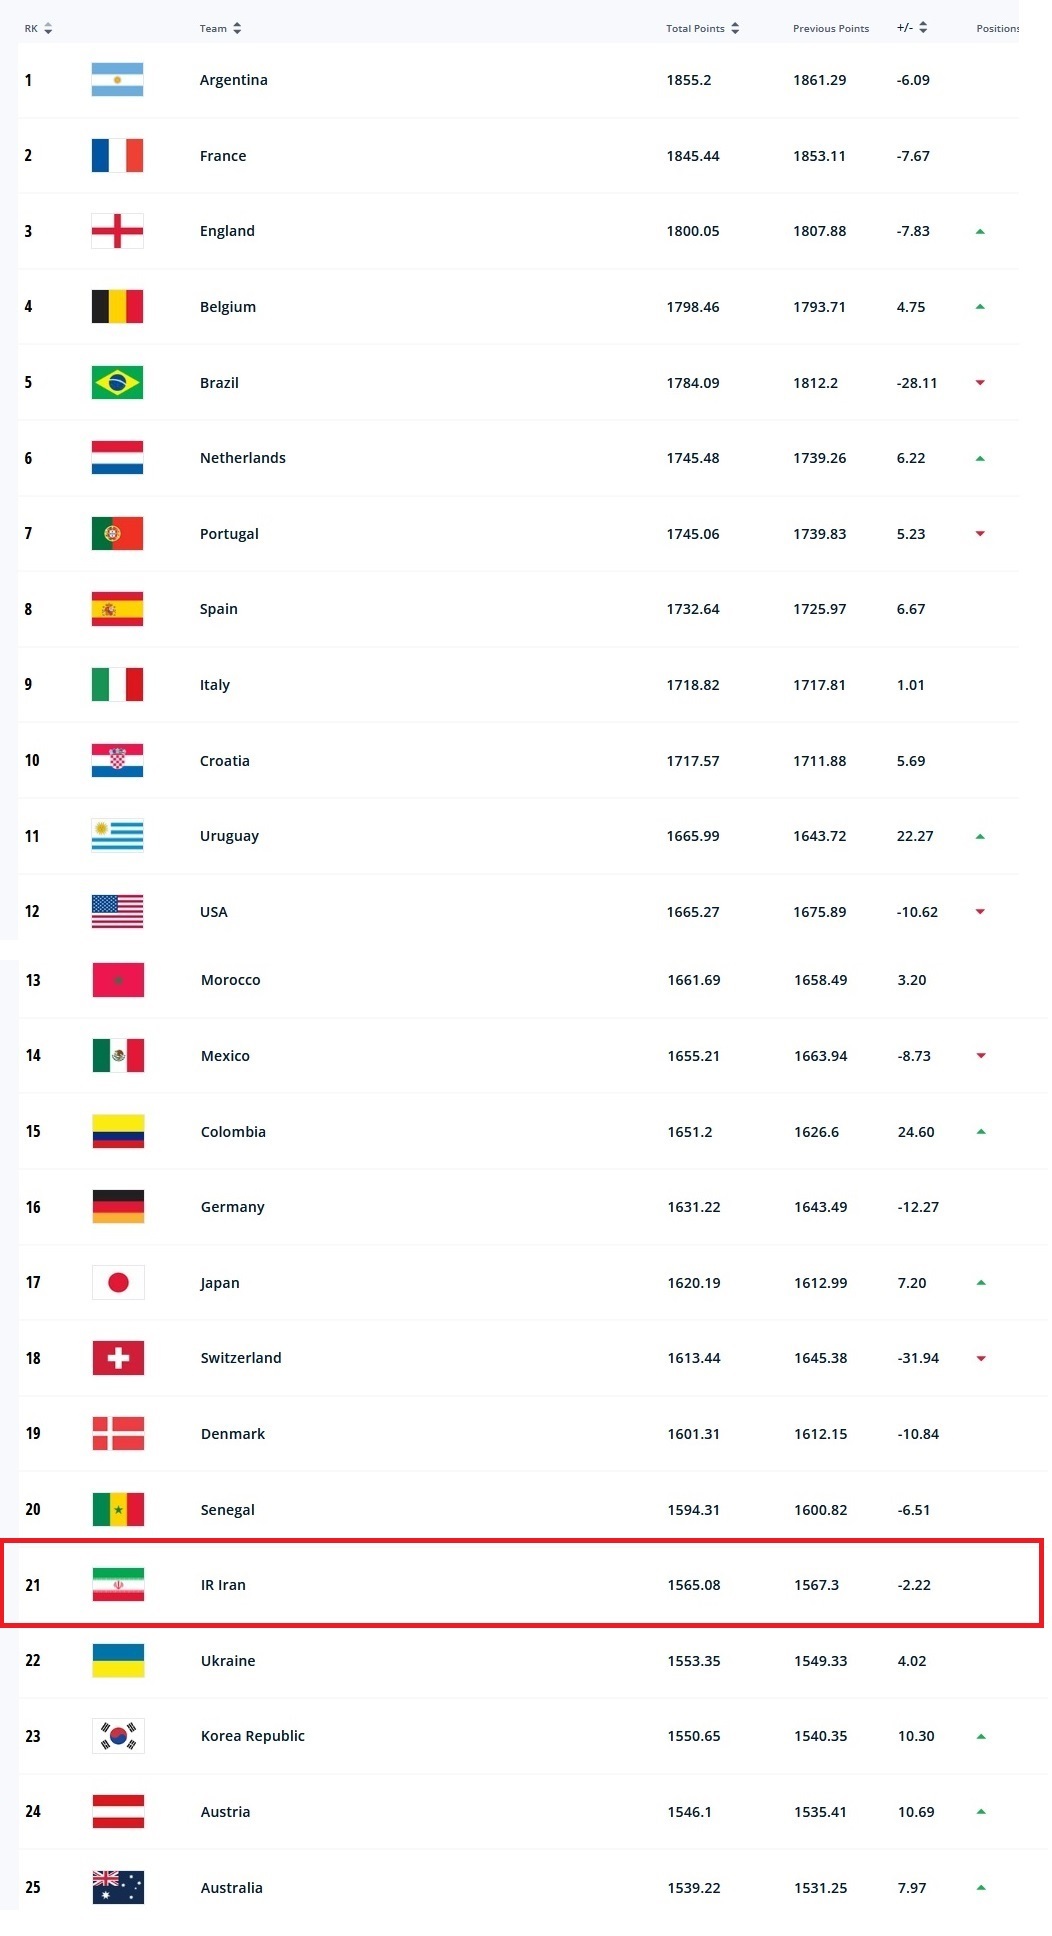This screenshot has height=1936, width=1052.
Task: Click the Portugal flag icon
Action: click(117, 533)
